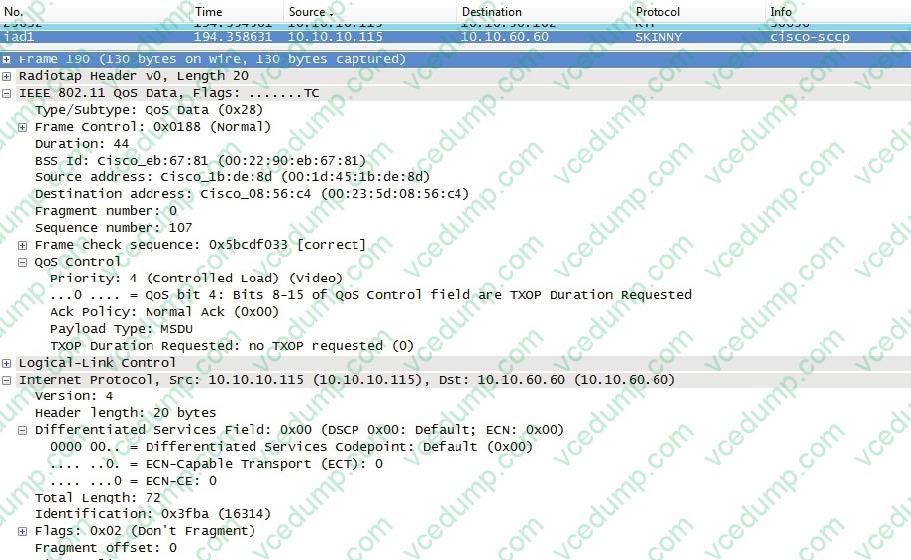Select the Priority: 4 (Controlled Load) line

pos(195,278)
